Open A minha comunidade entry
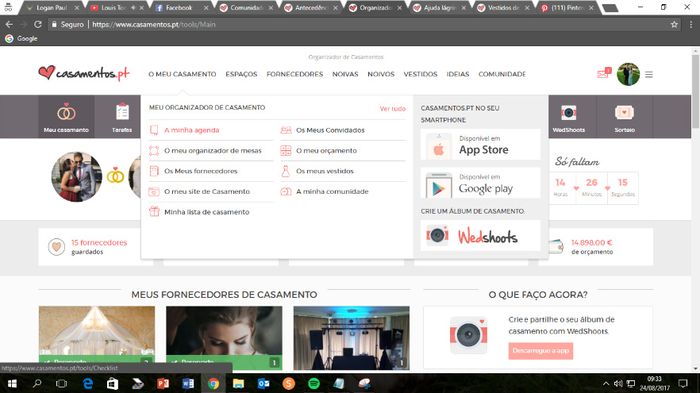This screenshot has width=700, height=393. pos(332,192)
